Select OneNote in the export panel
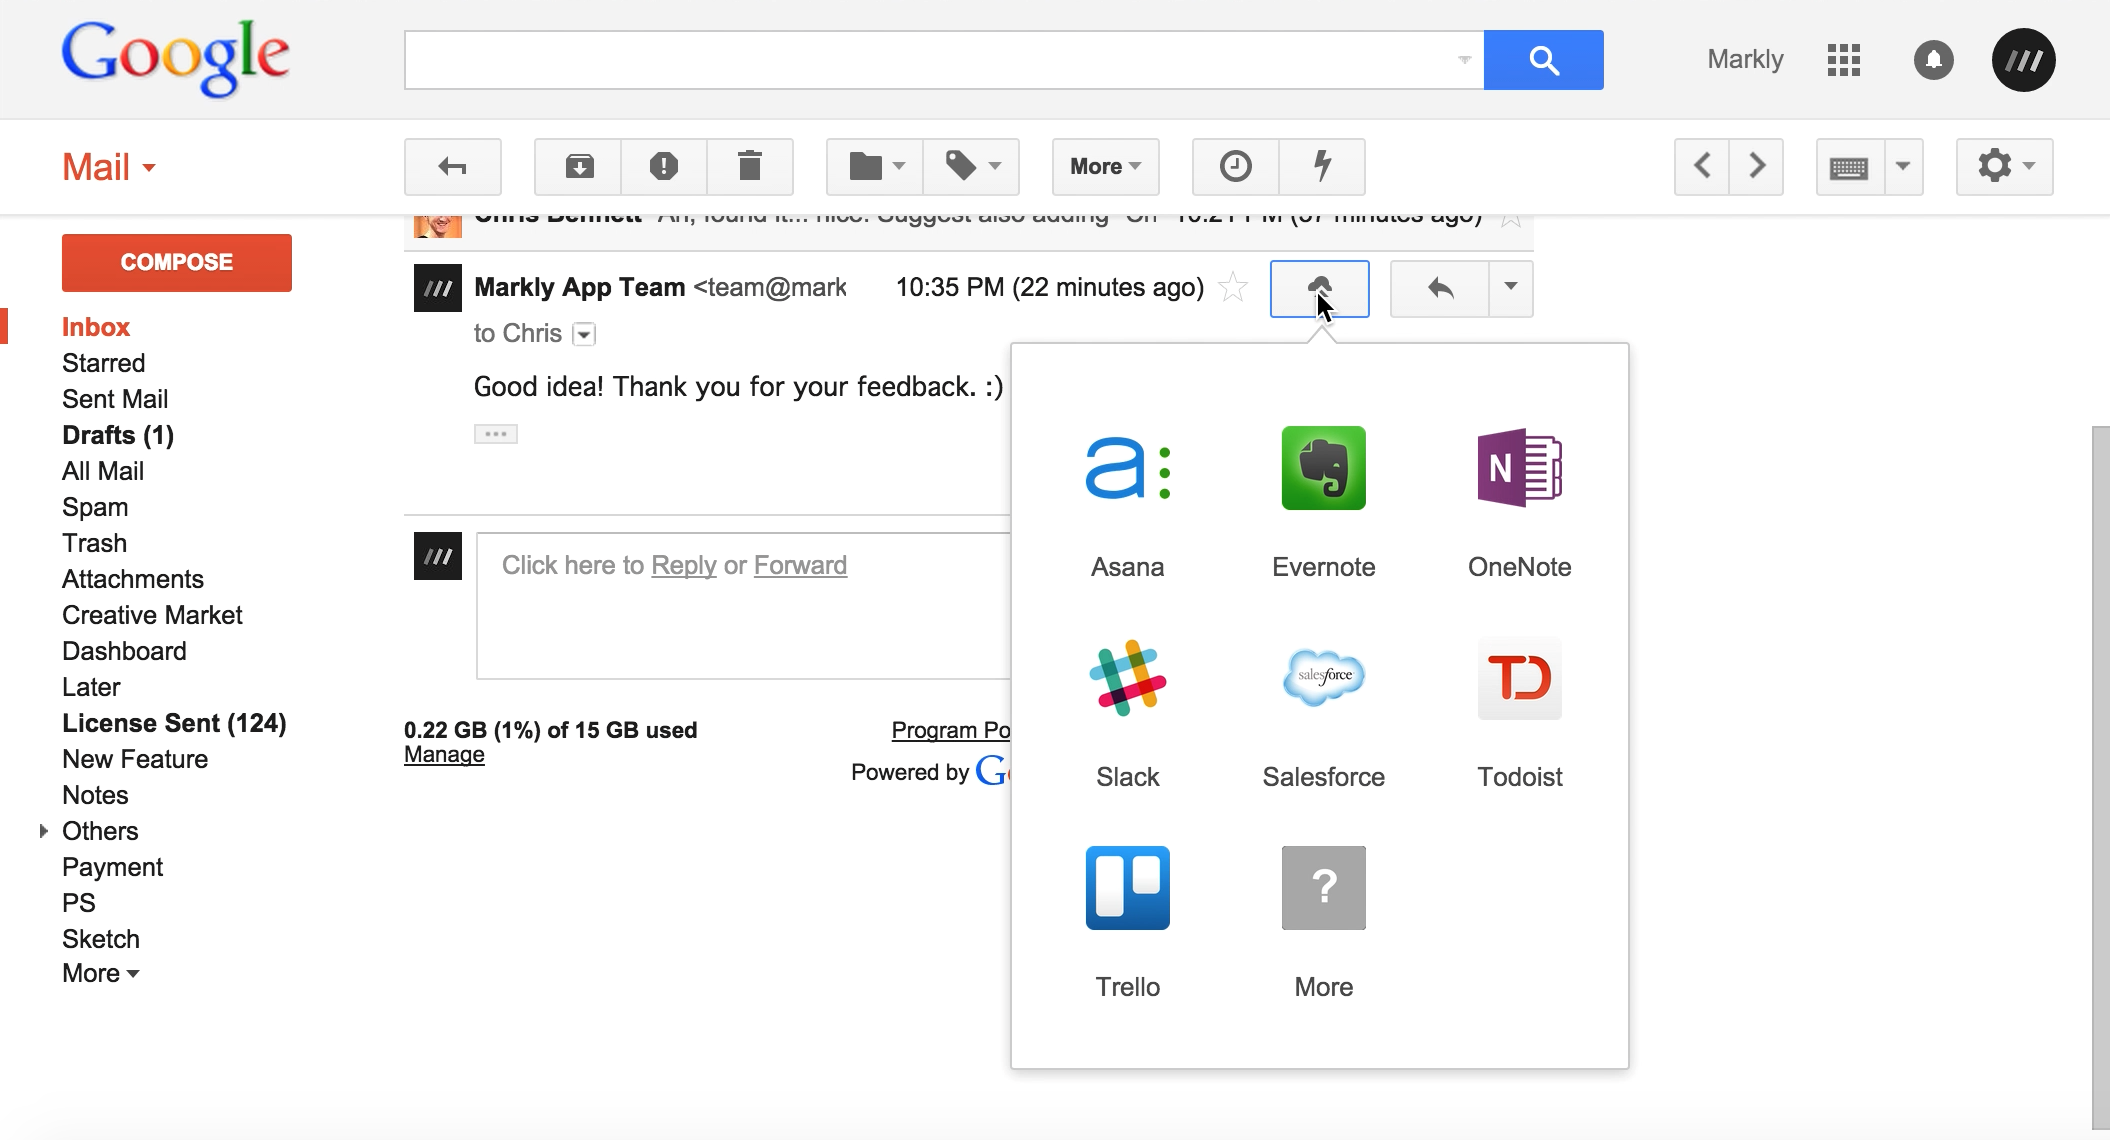Screen dimensions: 2110x1140 coord(1519,469)
